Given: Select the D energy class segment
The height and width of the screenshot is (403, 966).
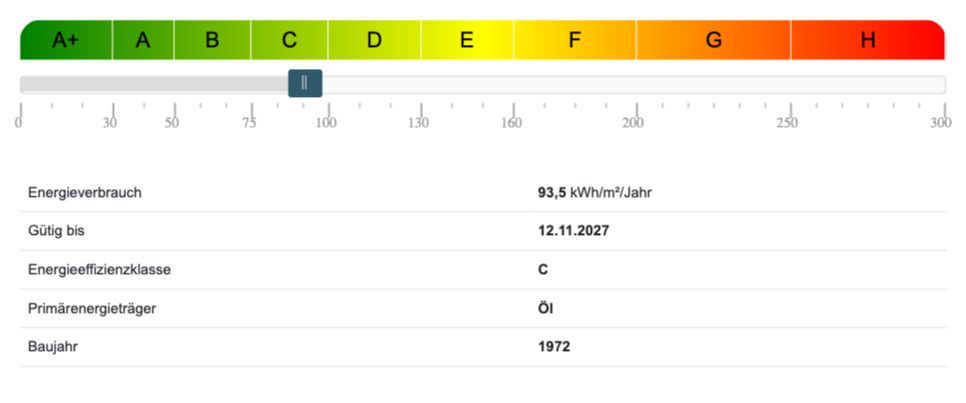Looking at the screenshot, I should tap(375, 40).
